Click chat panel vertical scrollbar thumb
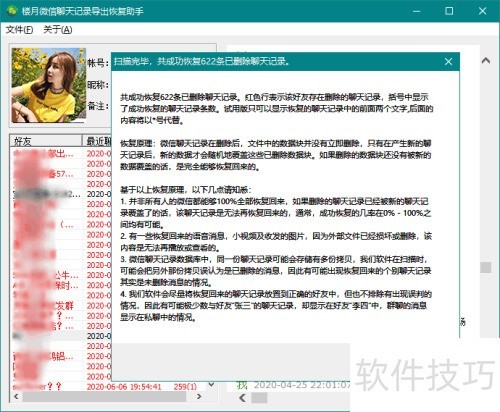Screen dimensions: 500x412 486,267
